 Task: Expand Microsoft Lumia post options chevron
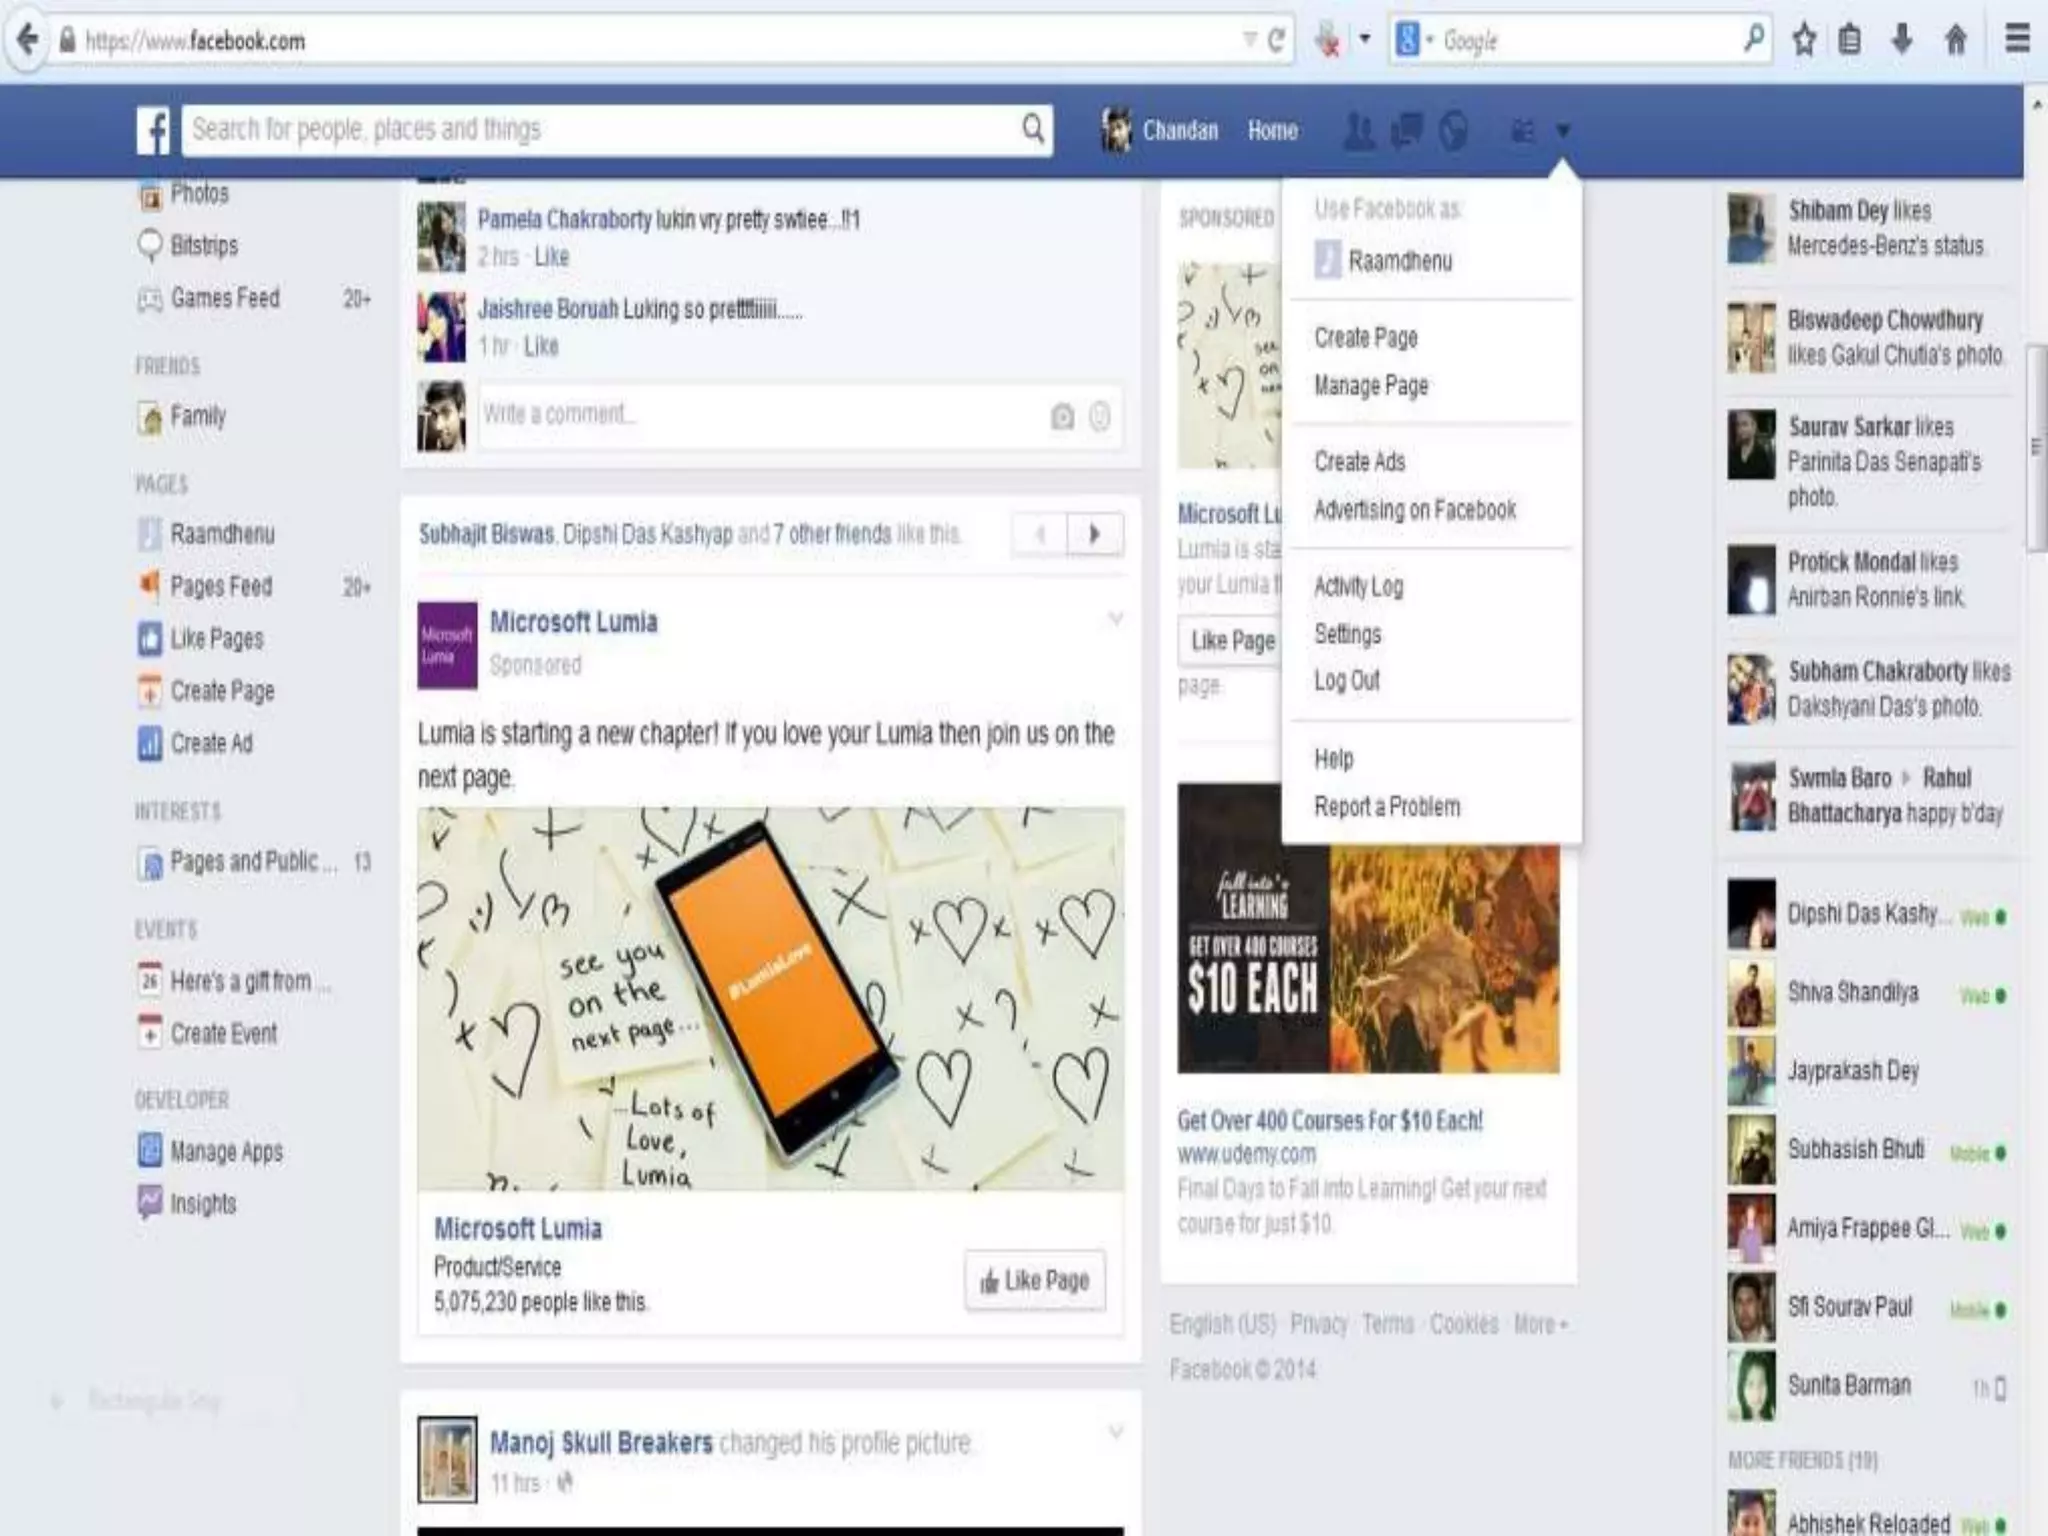coord(1115,620)
